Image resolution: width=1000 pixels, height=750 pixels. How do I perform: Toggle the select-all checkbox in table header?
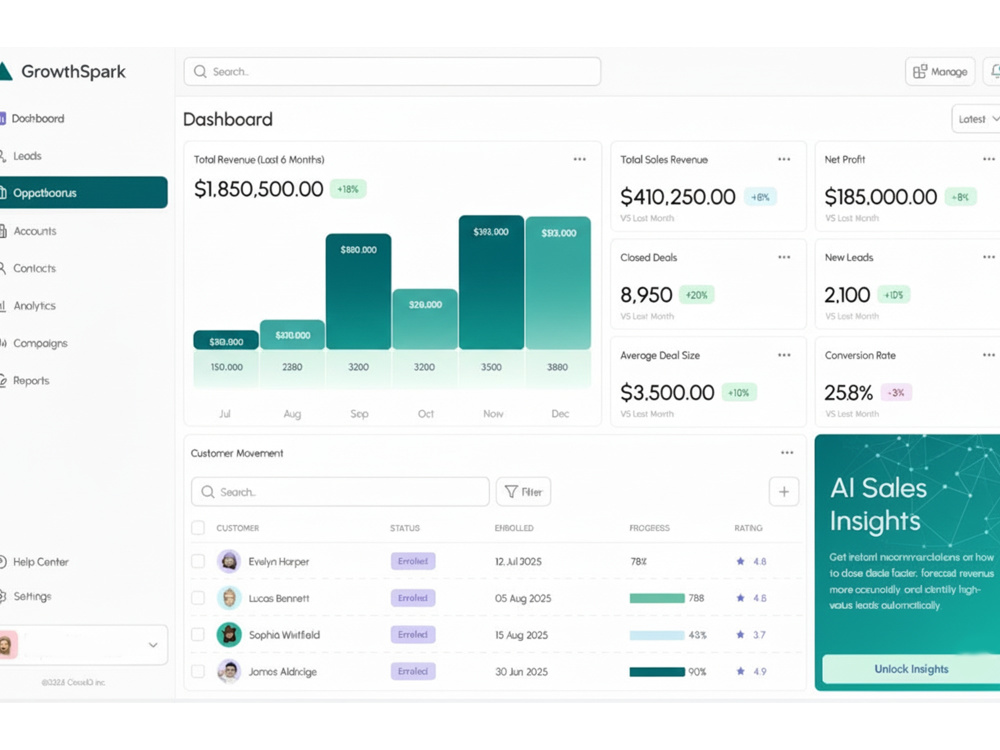pyautogui.click(x=198, y=528)
